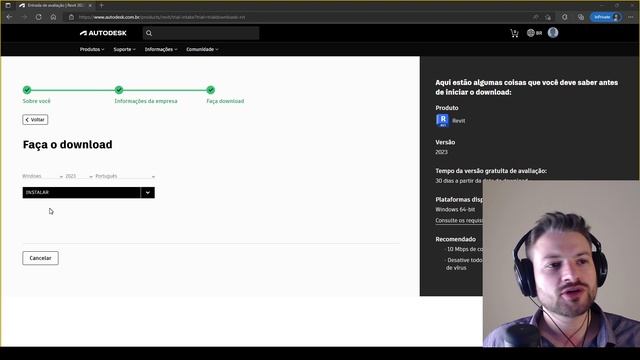Click the Voltar back button

[x=35, y=120]
